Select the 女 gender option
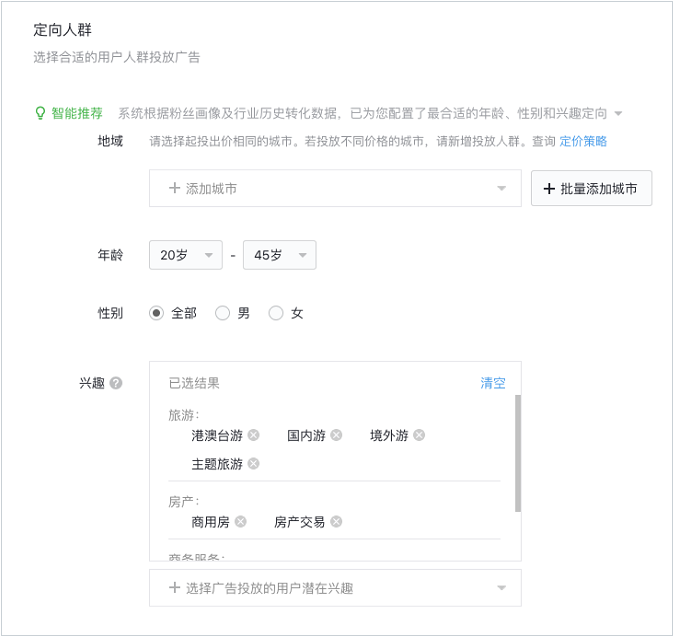674x637 pixels. pos(276,313)
